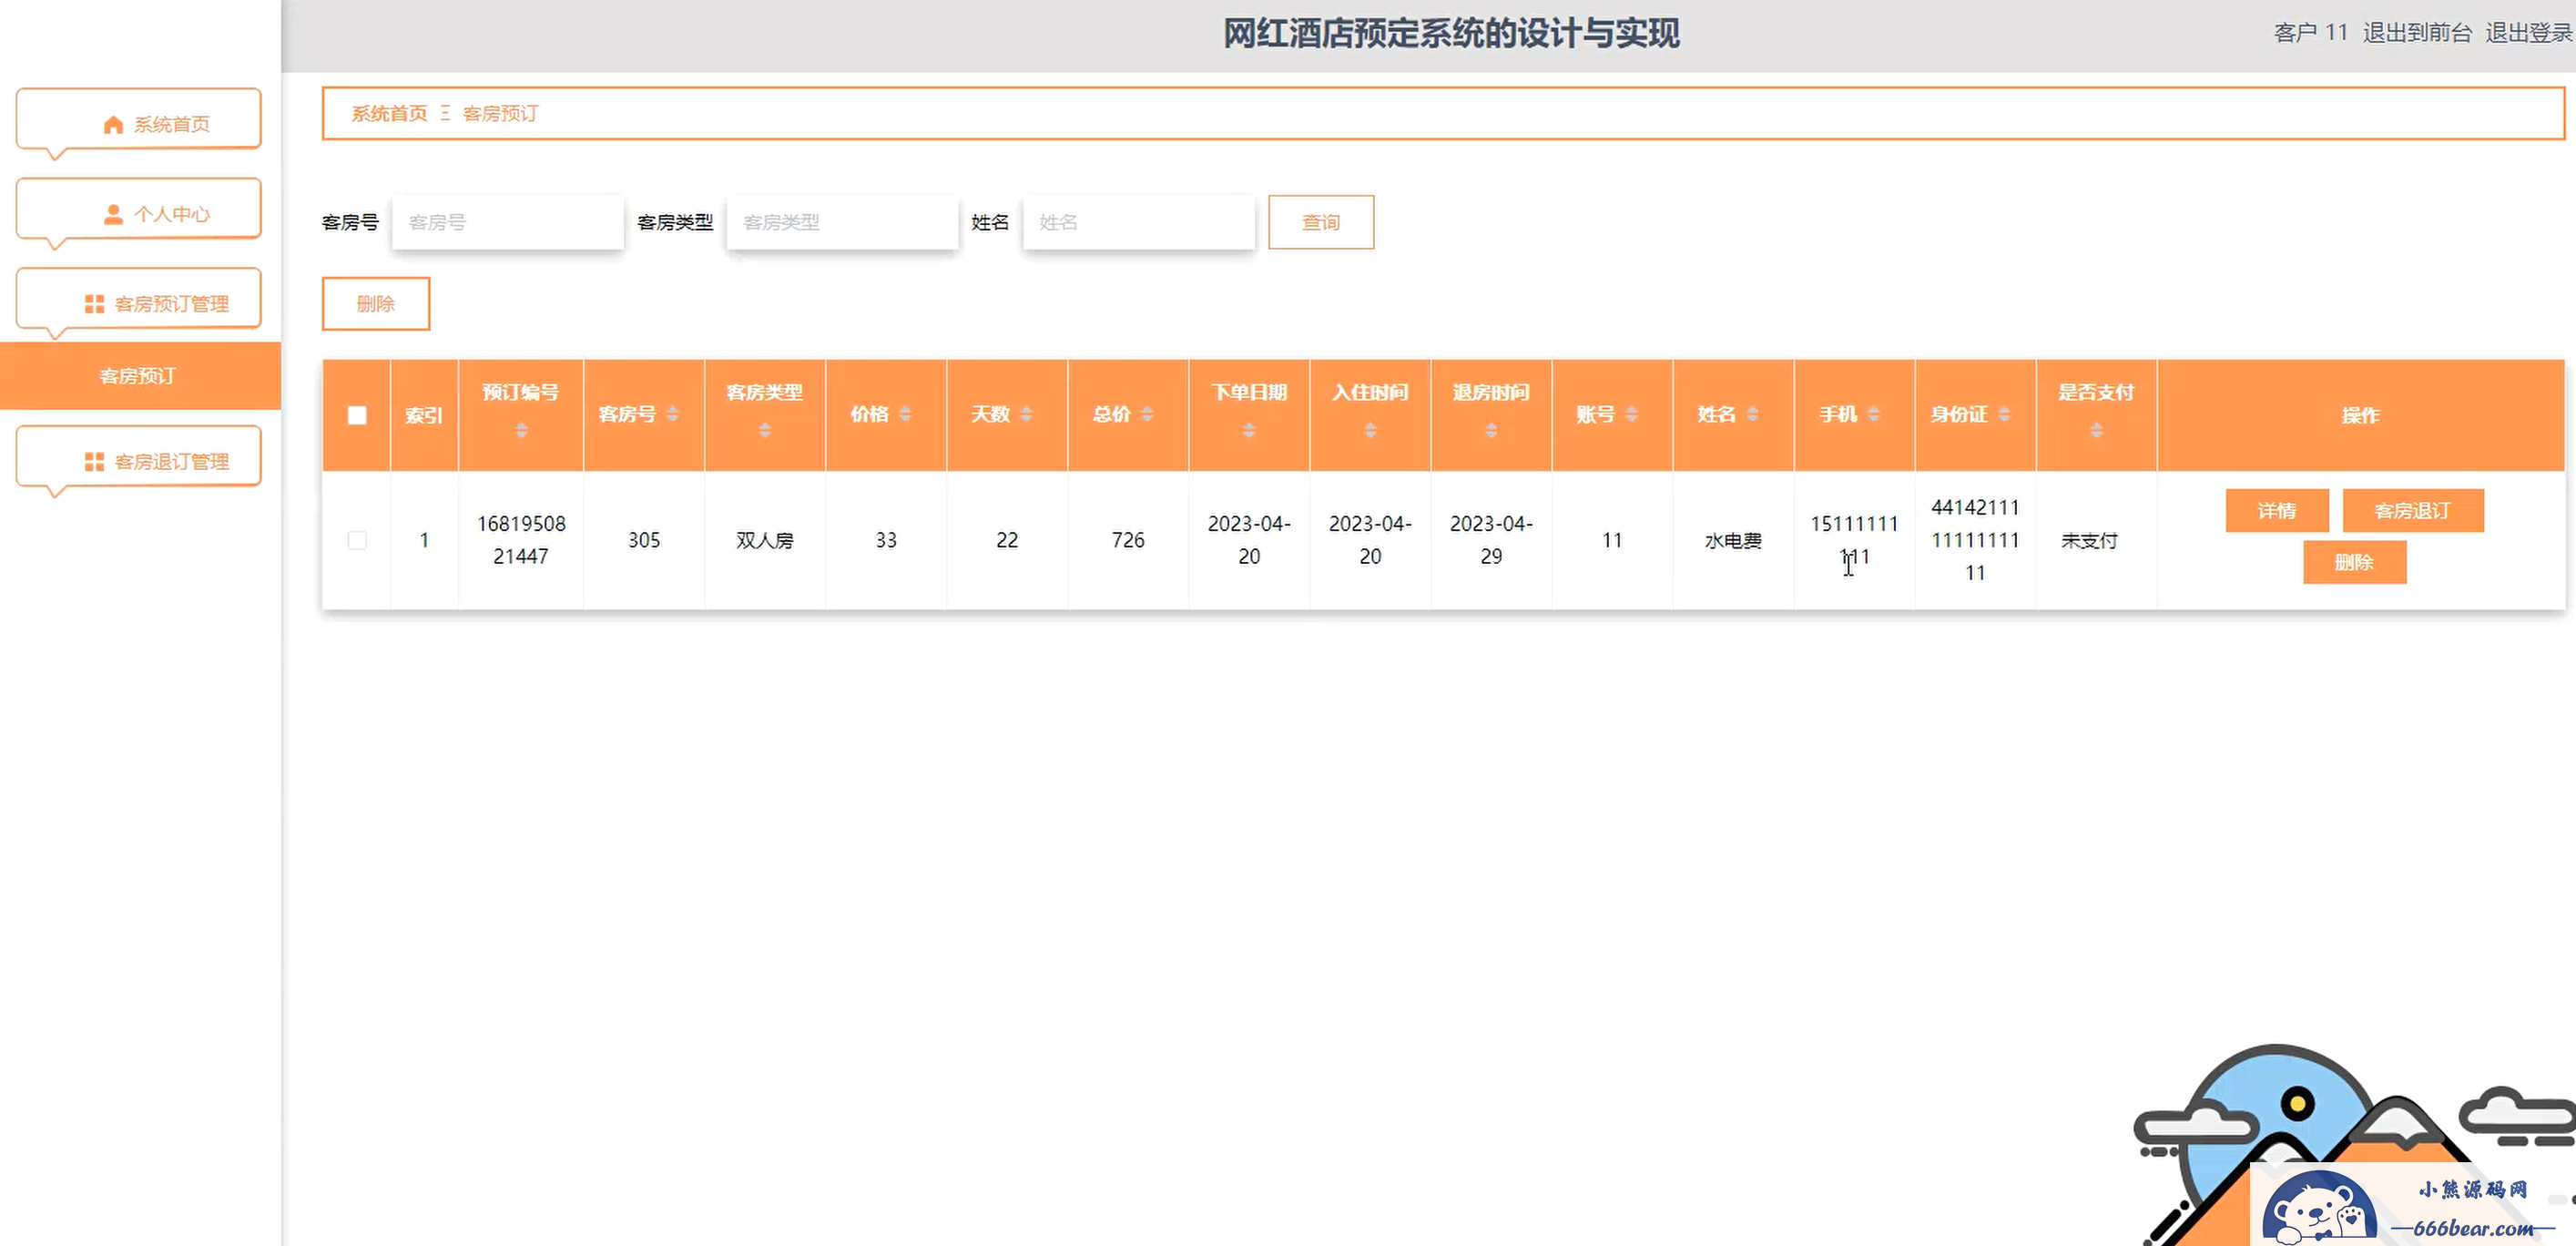Check the checkbox for row 1
Screen dimensions: 2576x1246
point(357,540)
